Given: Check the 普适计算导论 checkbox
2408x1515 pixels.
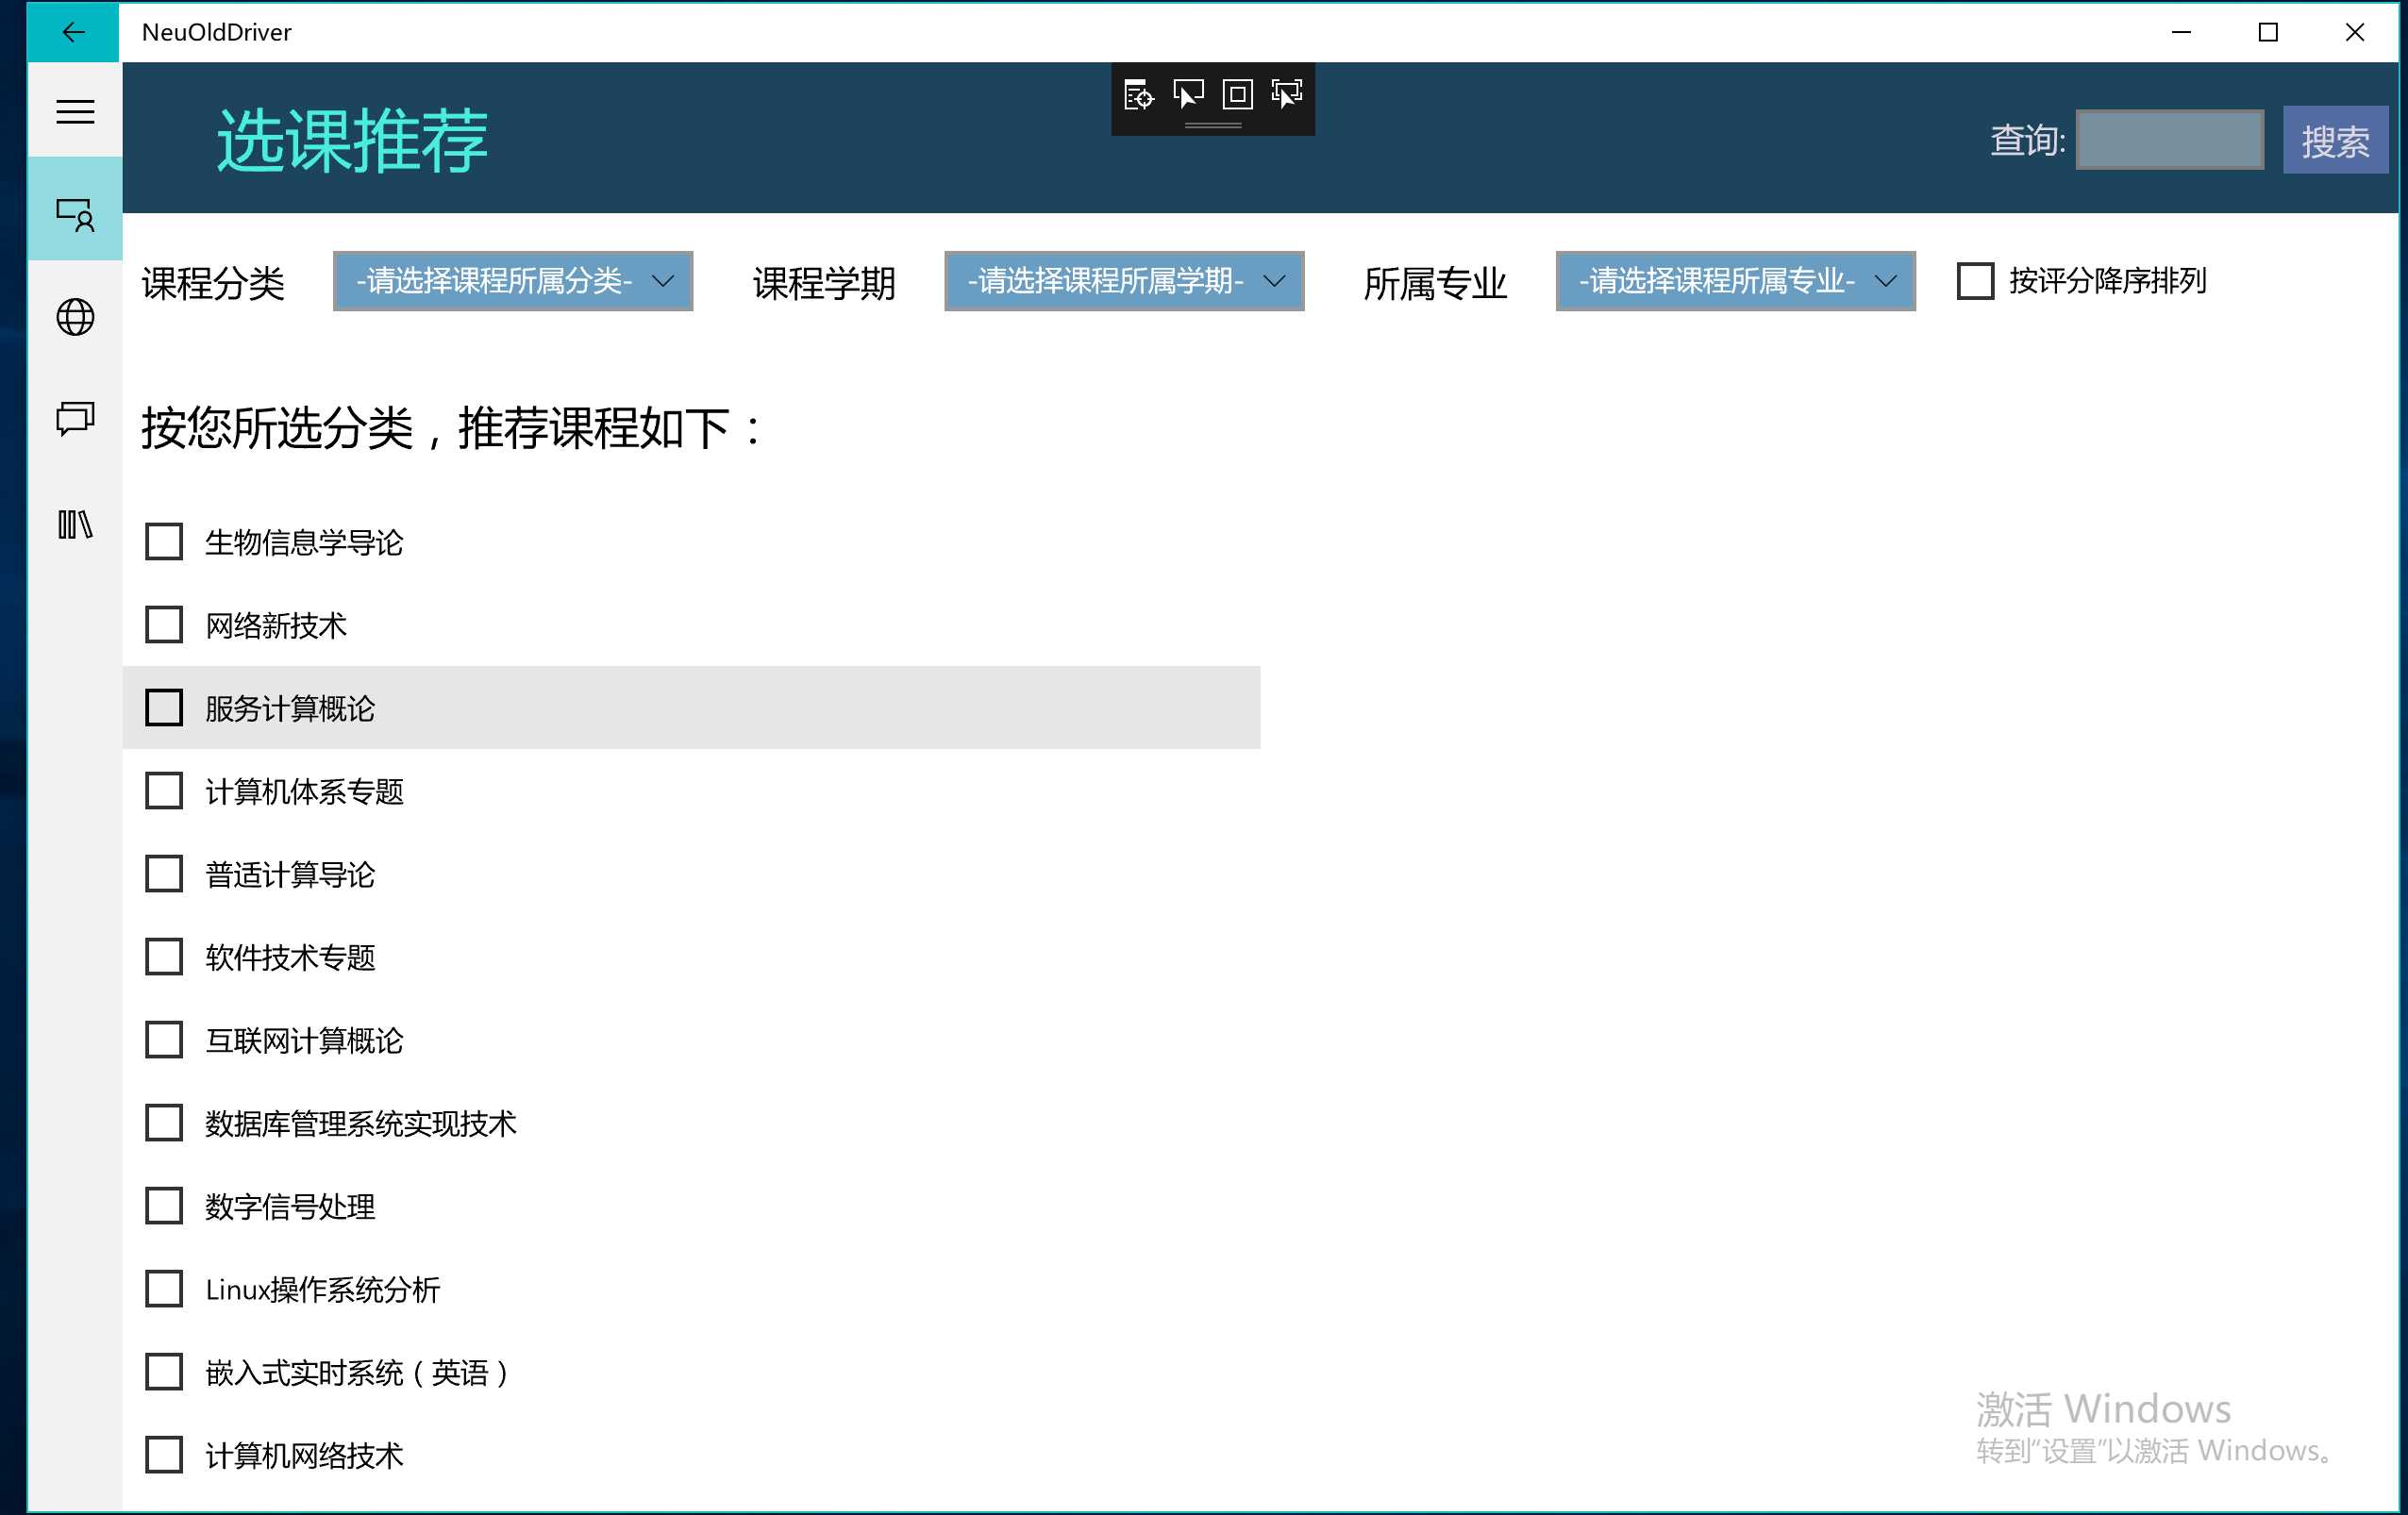Looking at the screenshot, I should 164,874.
